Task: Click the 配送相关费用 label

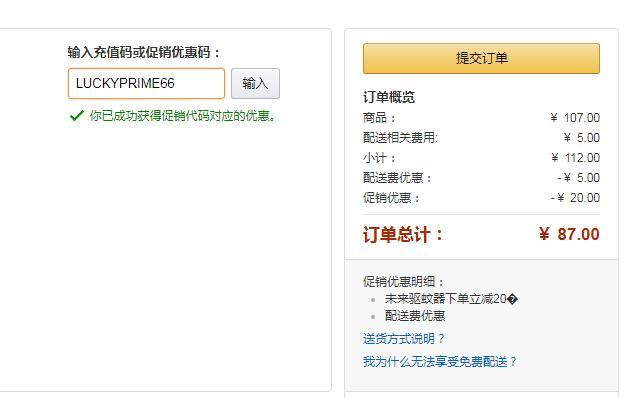Action: click(400, 138)
